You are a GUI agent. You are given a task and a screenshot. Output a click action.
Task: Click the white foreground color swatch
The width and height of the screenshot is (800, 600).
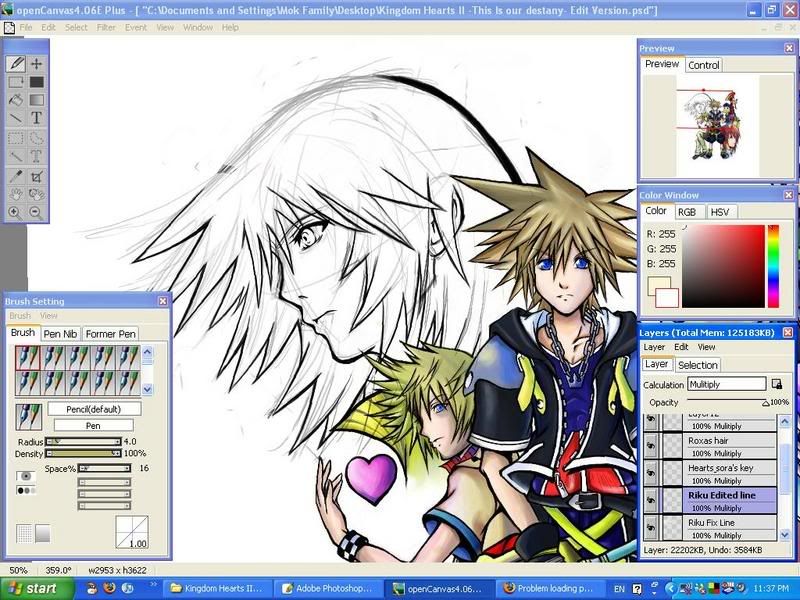tap(667, 298)
